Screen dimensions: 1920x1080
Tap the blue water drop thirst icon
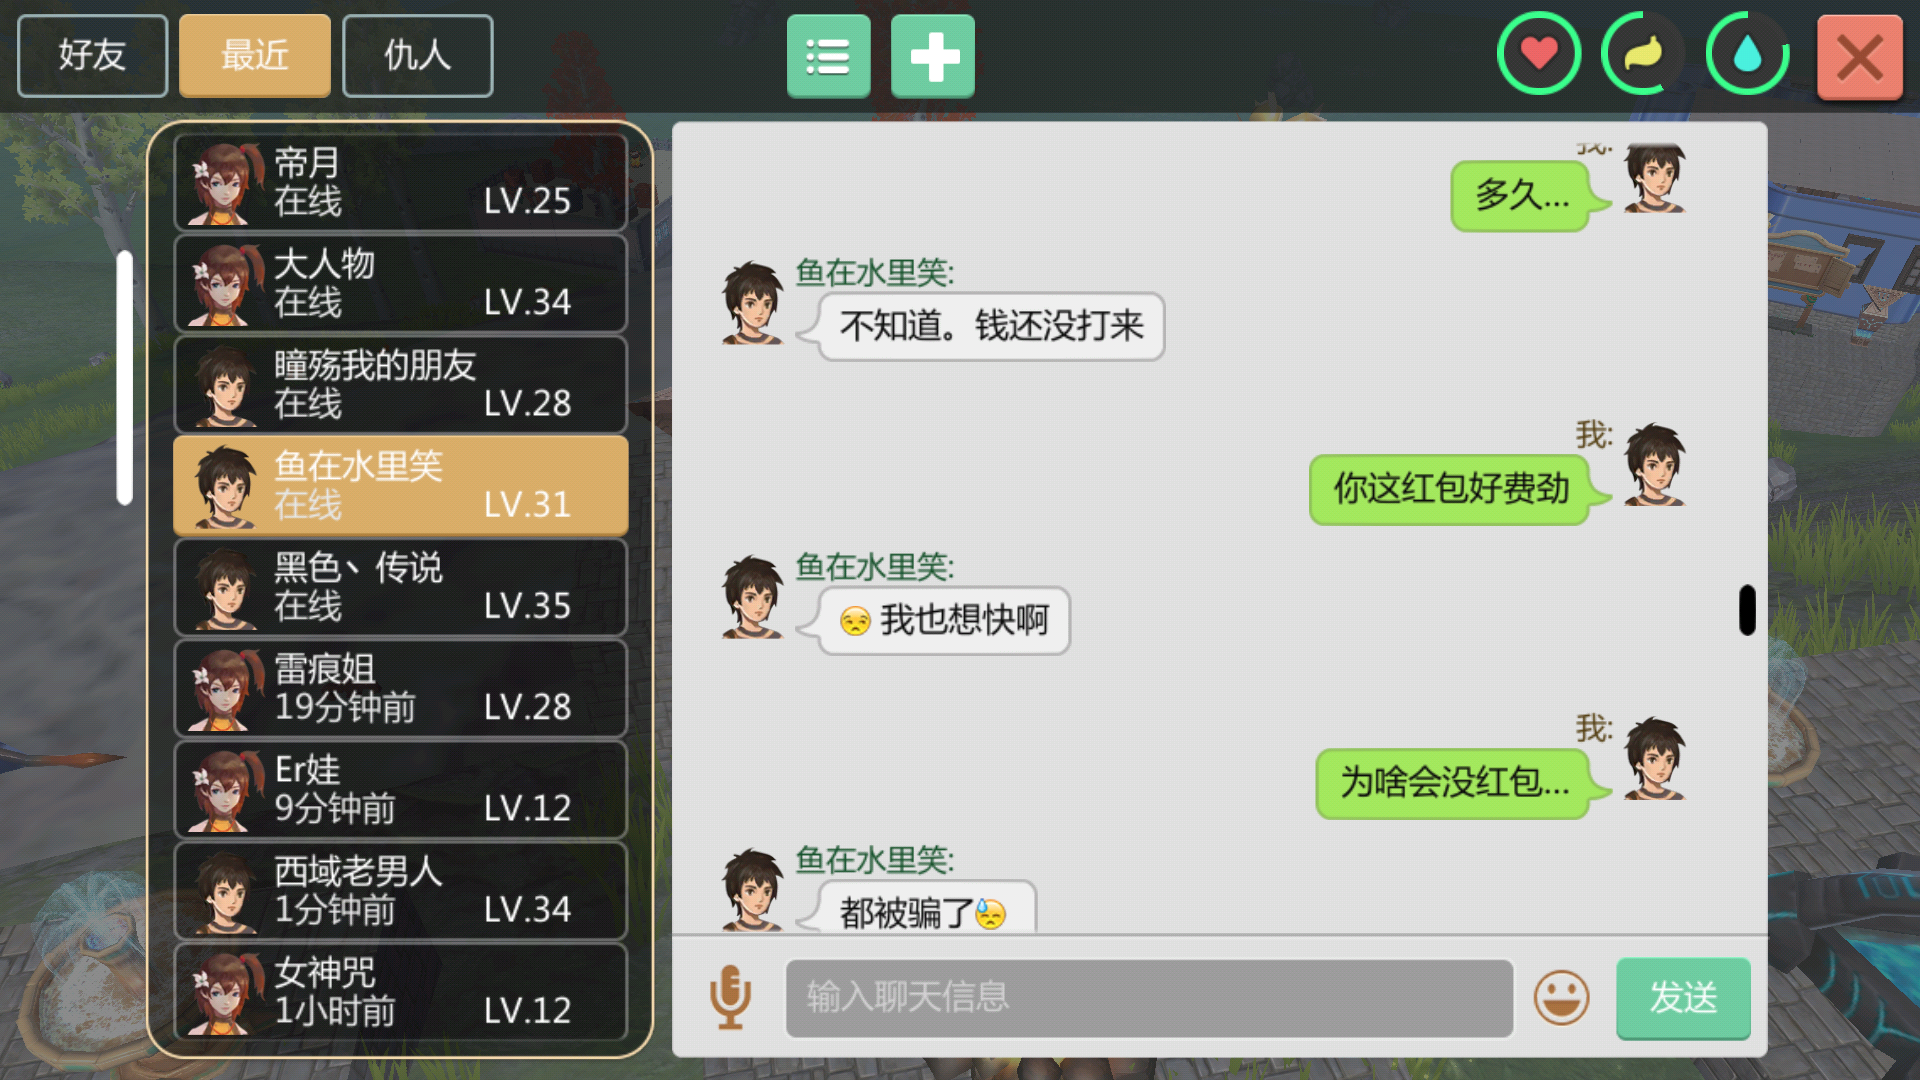point(1747,53)
